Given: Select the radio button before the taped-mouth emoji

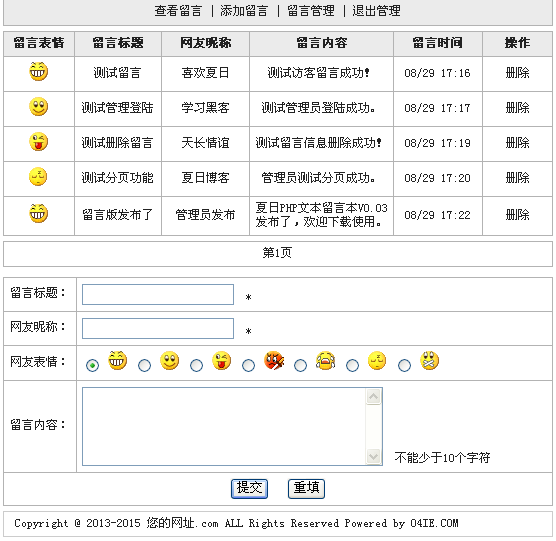Looking at the screenshot, I should coord(404,365).
